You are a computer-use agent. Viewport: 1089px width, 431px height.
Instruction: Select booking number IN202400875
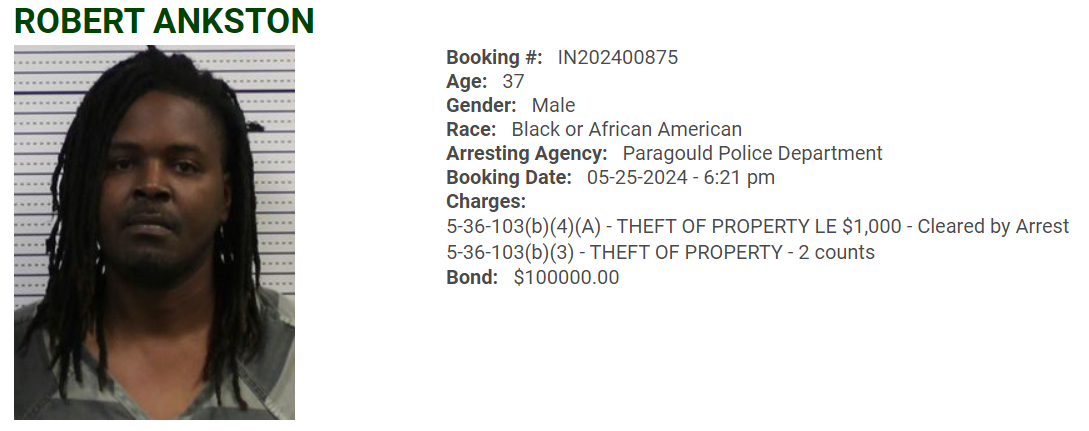(x=618, y=57)
